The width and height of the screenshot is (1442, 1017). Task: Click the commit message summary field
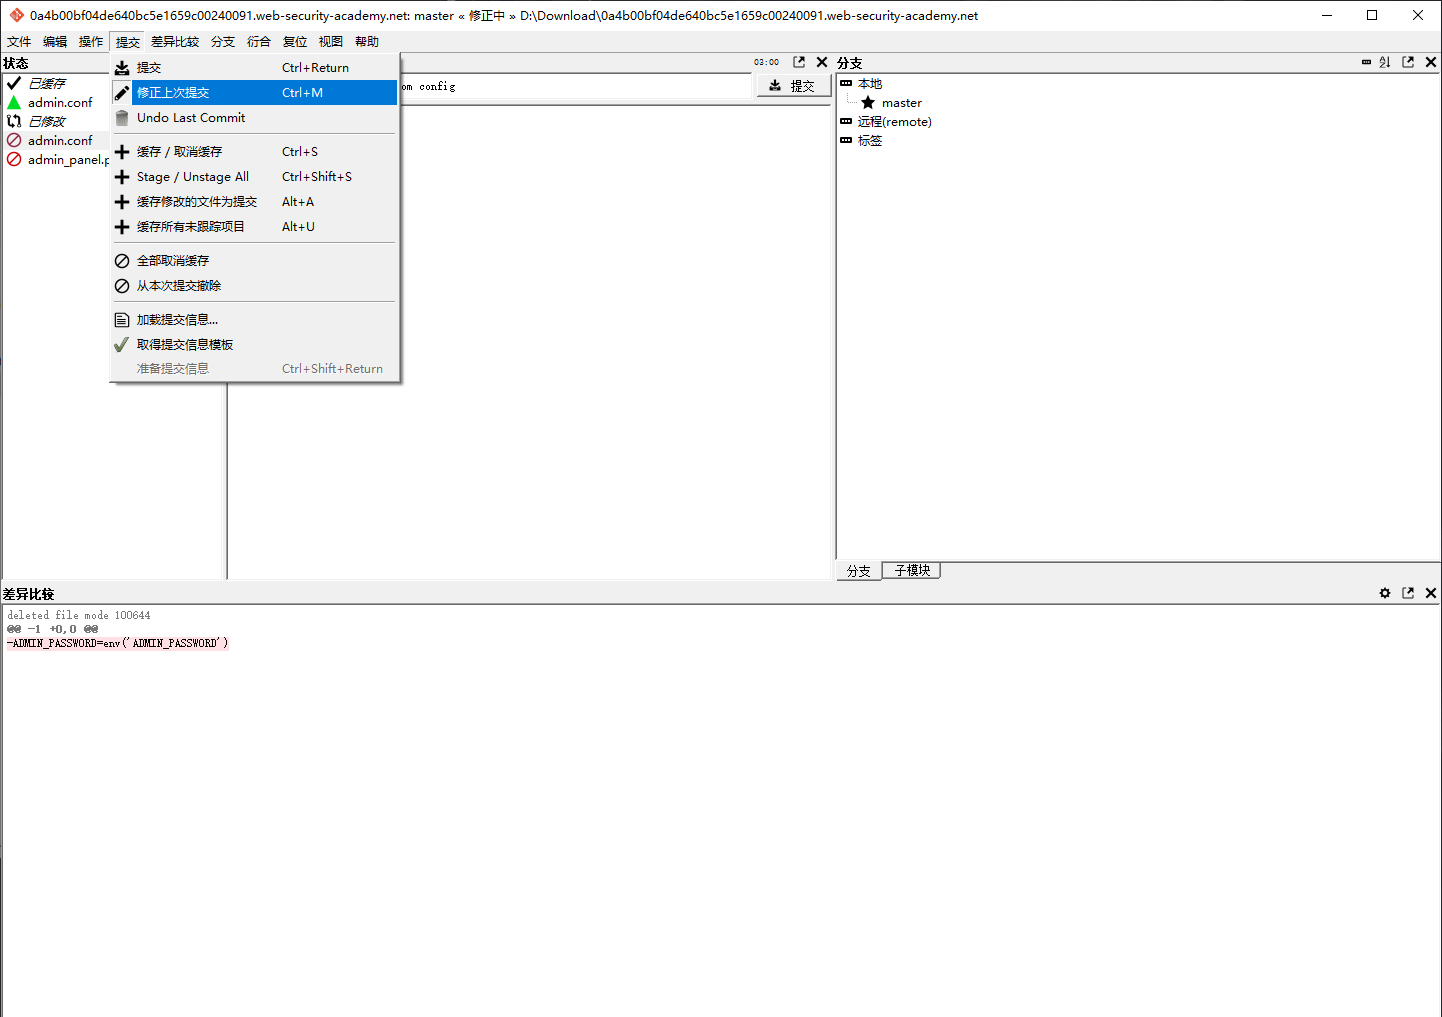pyautogui.click(x=575, y=86)
